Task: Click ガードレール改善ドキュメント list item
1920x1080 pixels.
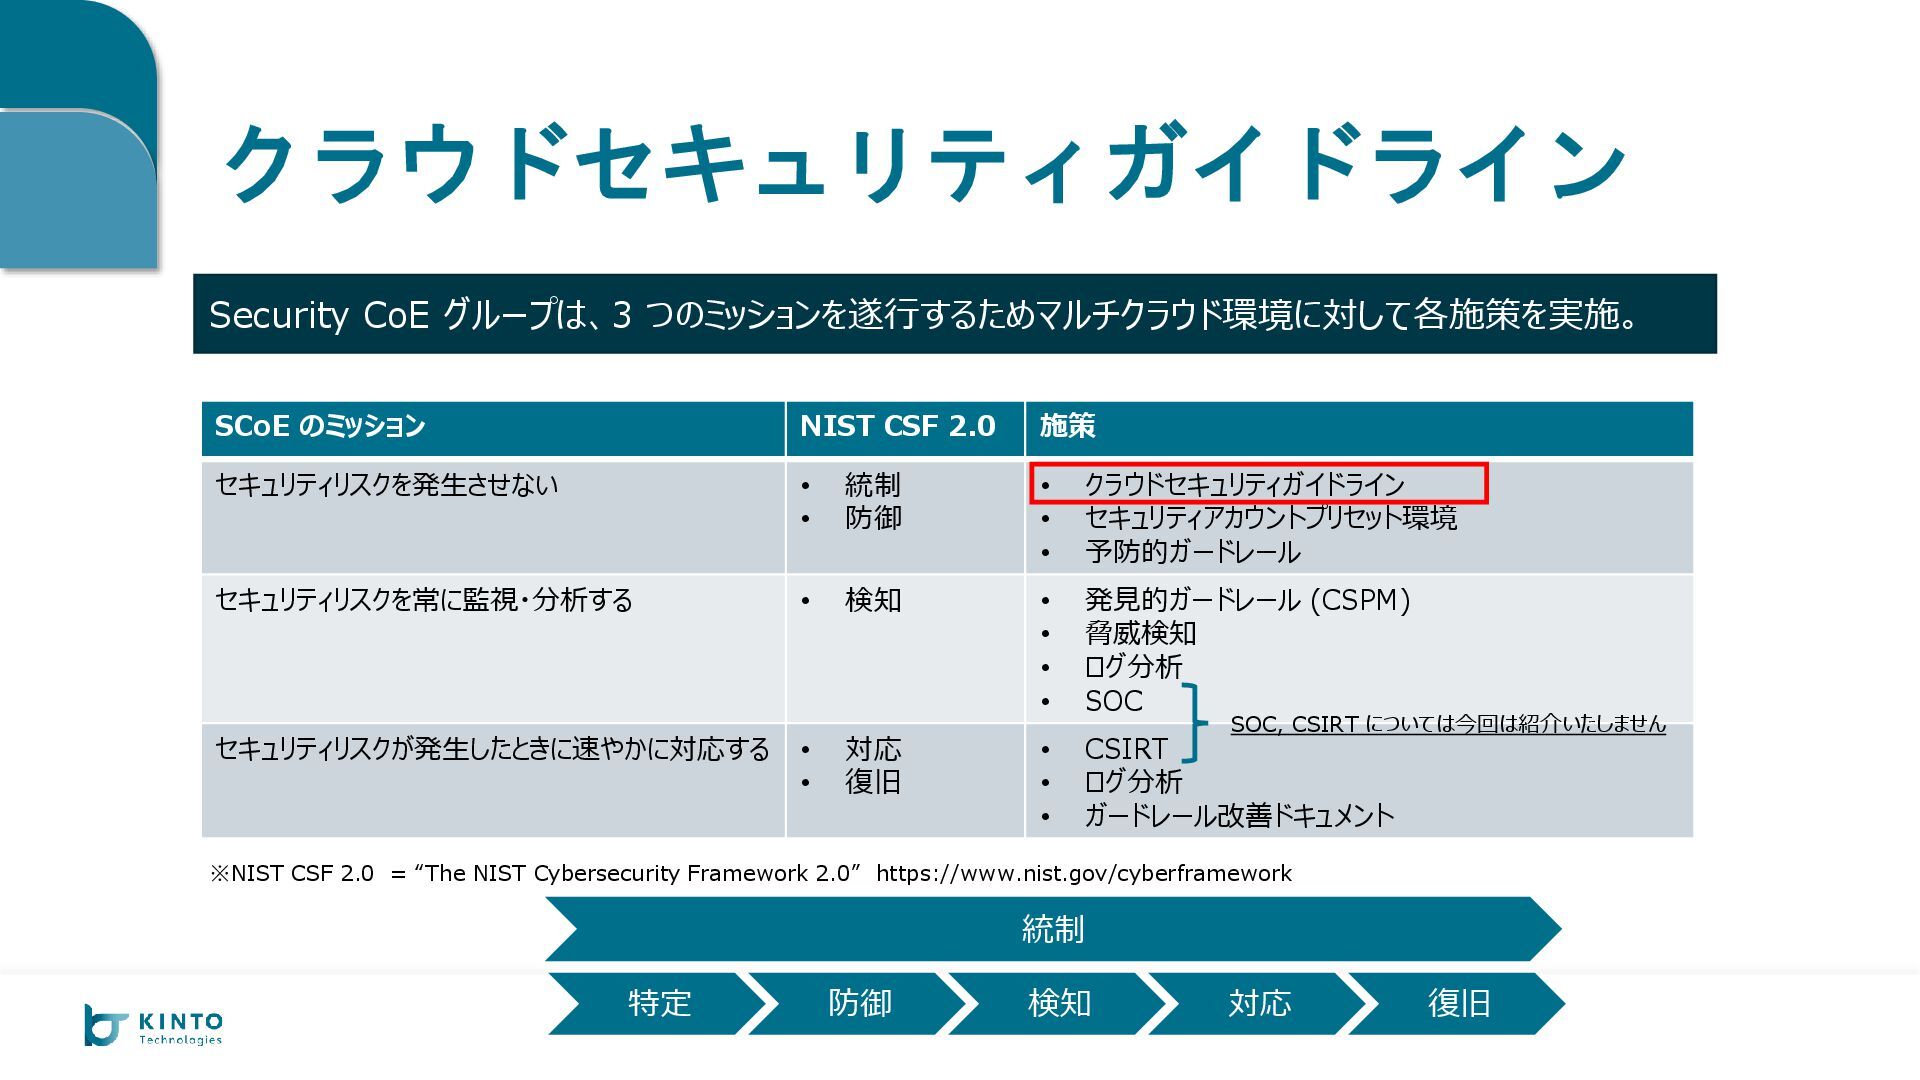Action: (1238, 816)
